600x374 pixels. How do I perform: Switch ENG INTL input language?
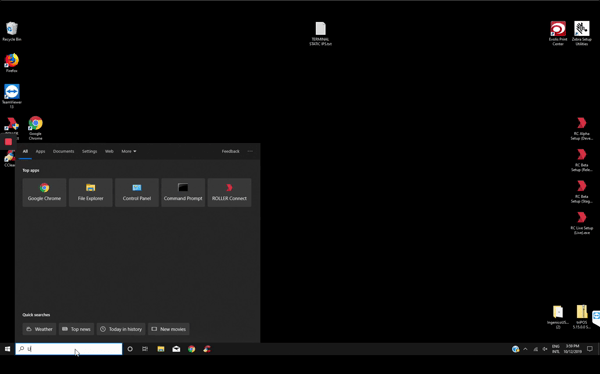[556, 349]
